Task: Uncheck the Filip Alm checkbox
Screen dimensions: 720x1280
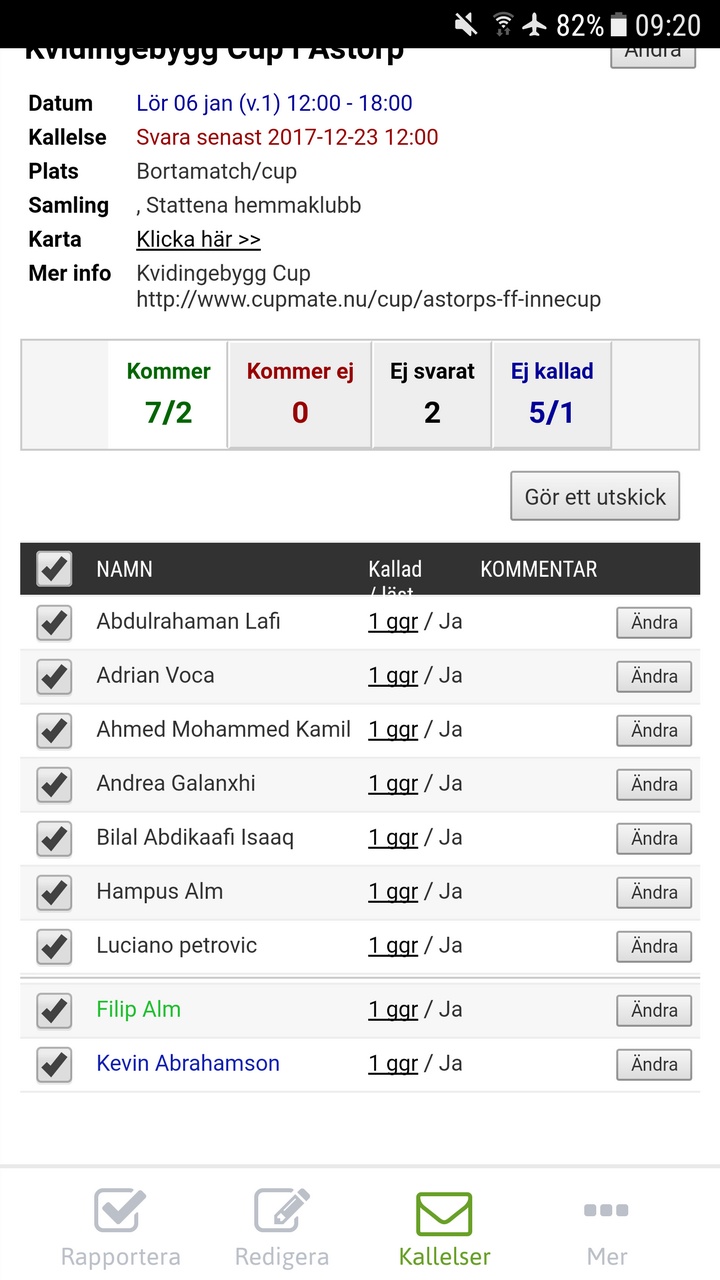Action: (x=54, y=1010)
